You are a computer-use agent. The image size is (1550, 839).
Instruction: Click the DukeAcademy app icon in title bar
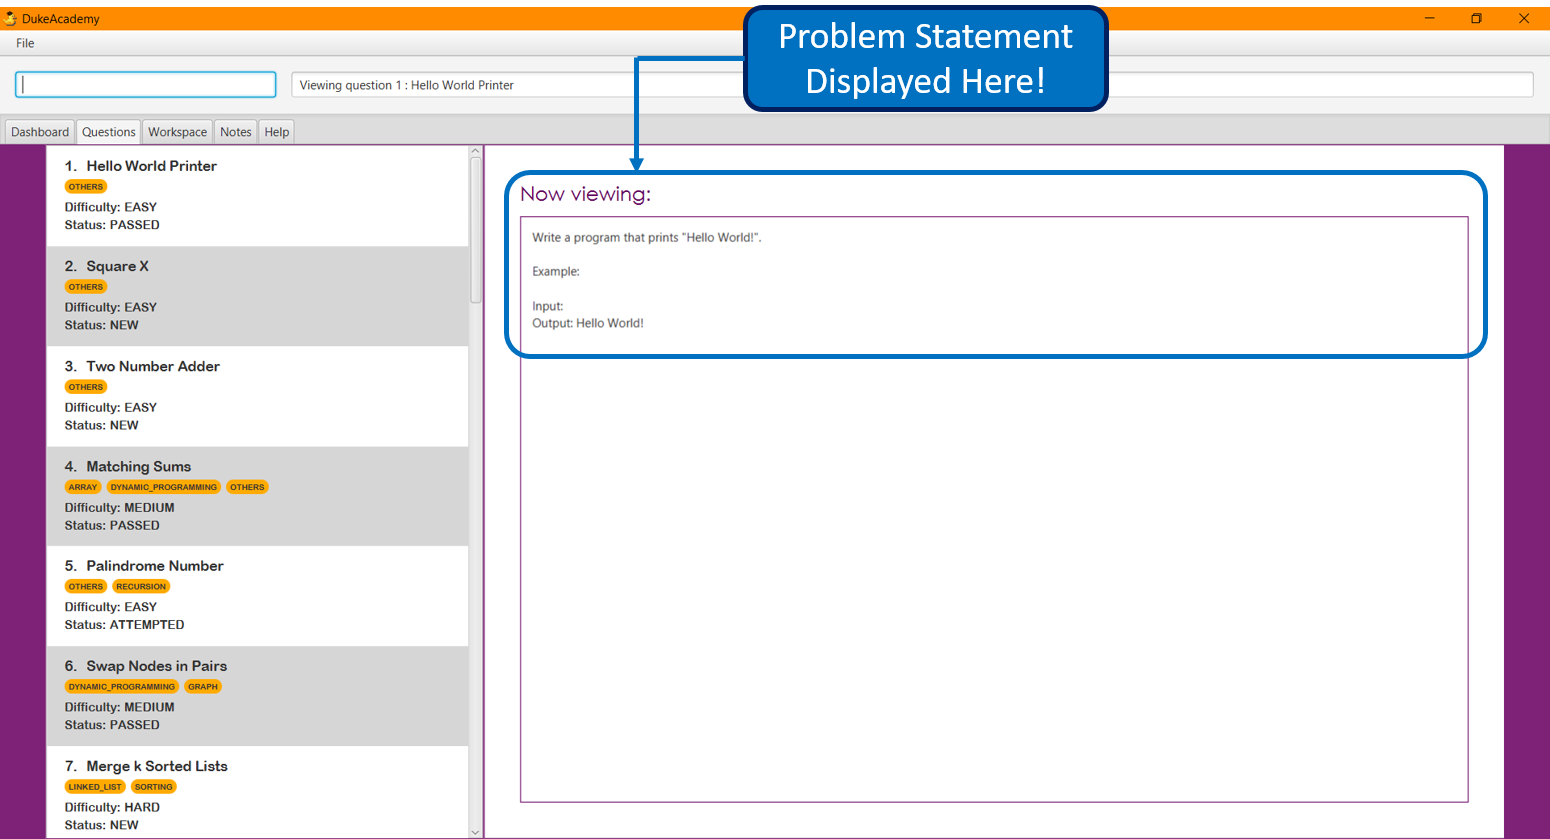pos(11,18)
